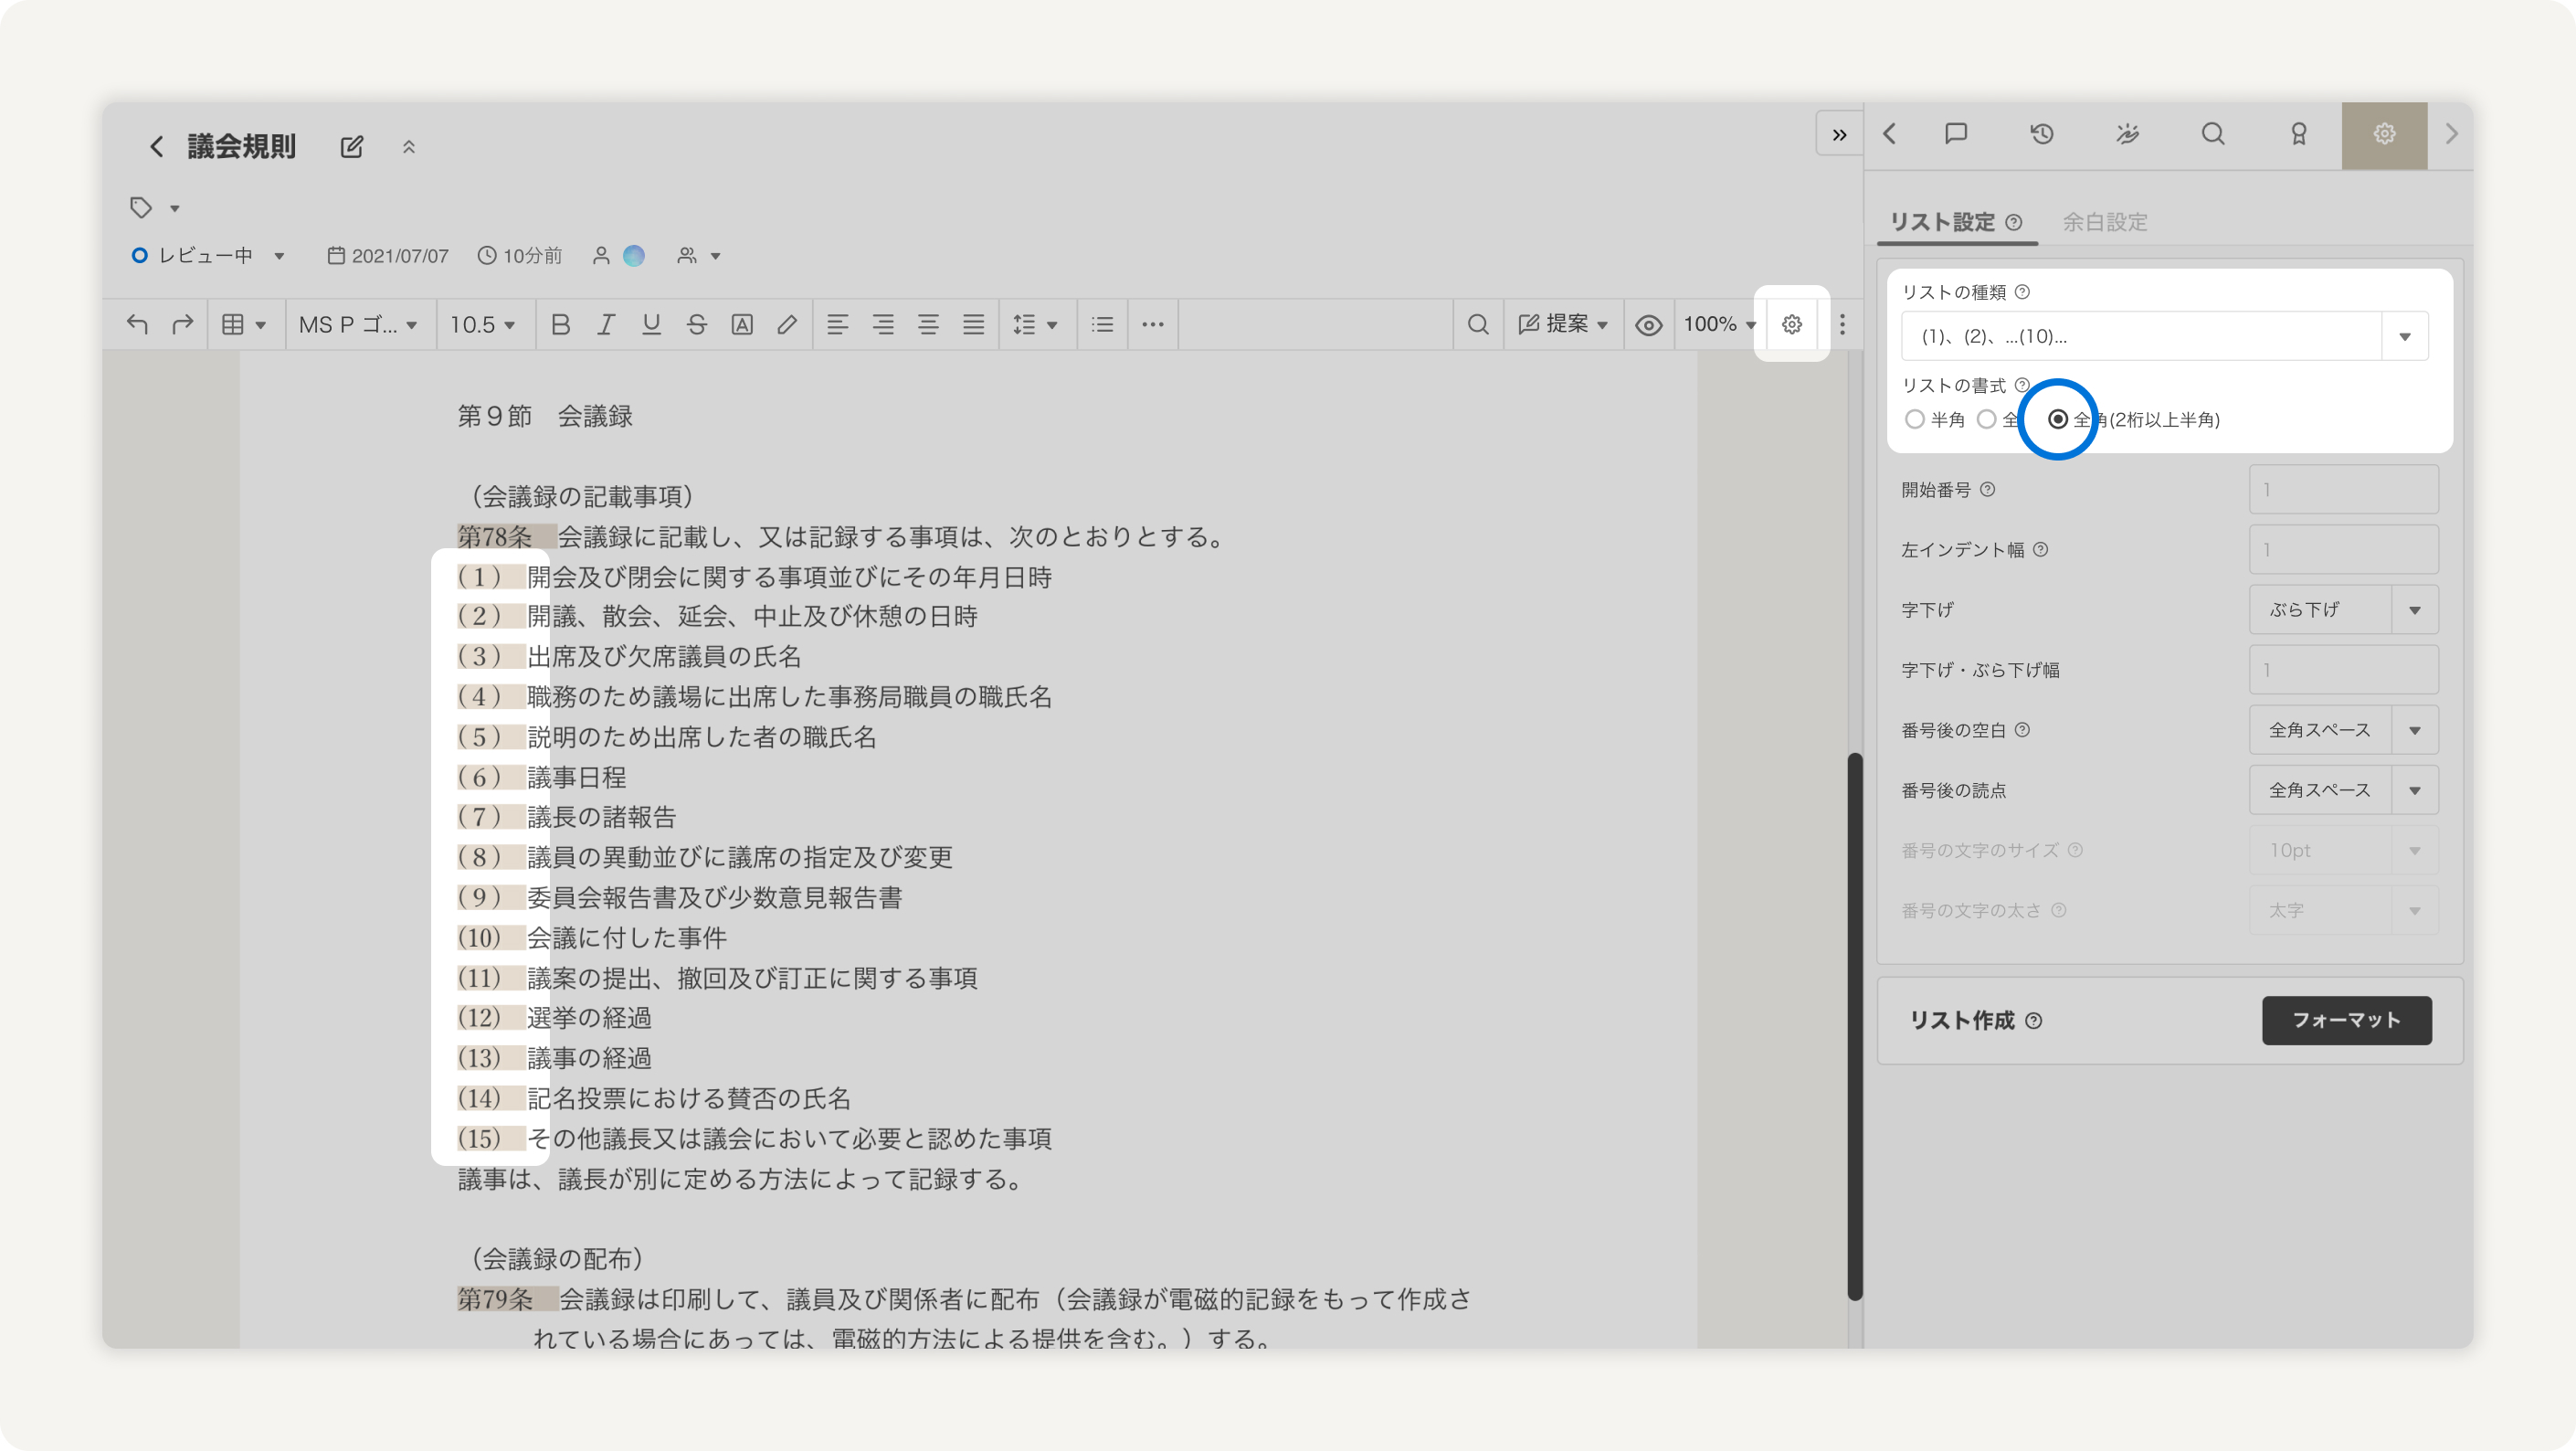The width and height of the screenshot is (2576, 1451).
Task: Open 番号後の空白 dropdown
Action: coord(2343,730)
